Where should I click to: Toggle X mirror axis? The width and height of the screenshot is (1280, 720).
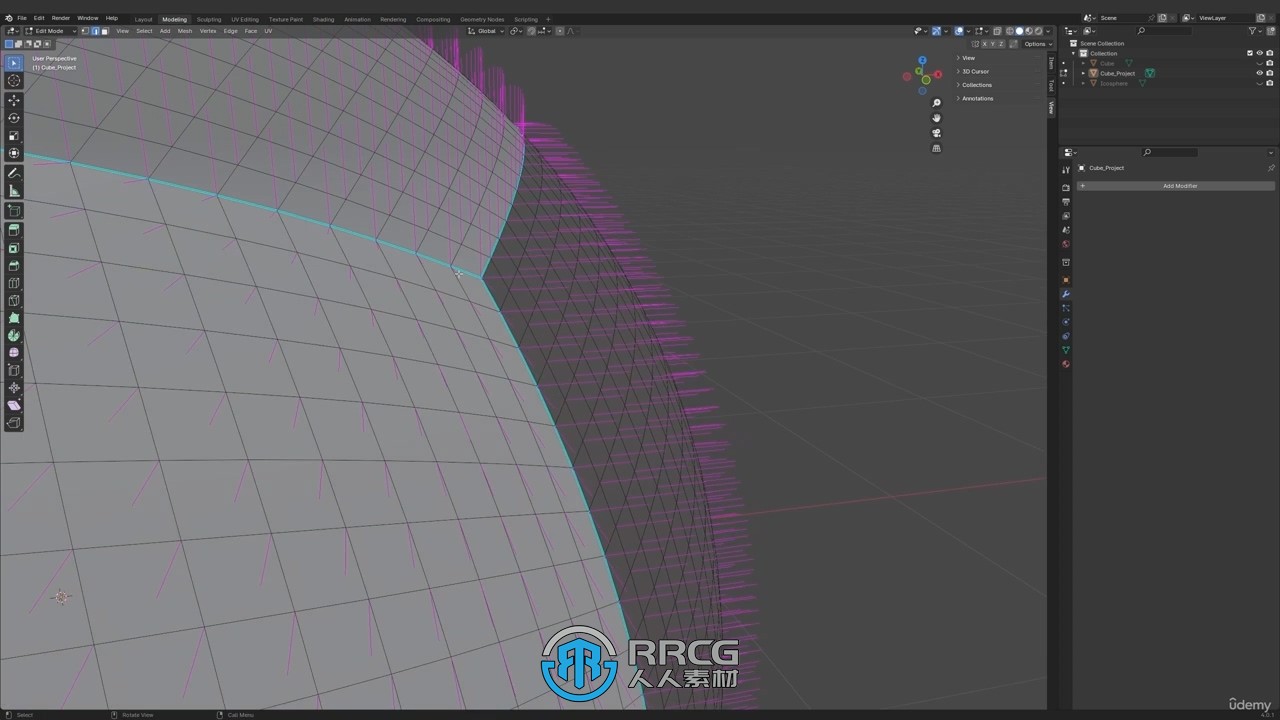pos(985,44)
